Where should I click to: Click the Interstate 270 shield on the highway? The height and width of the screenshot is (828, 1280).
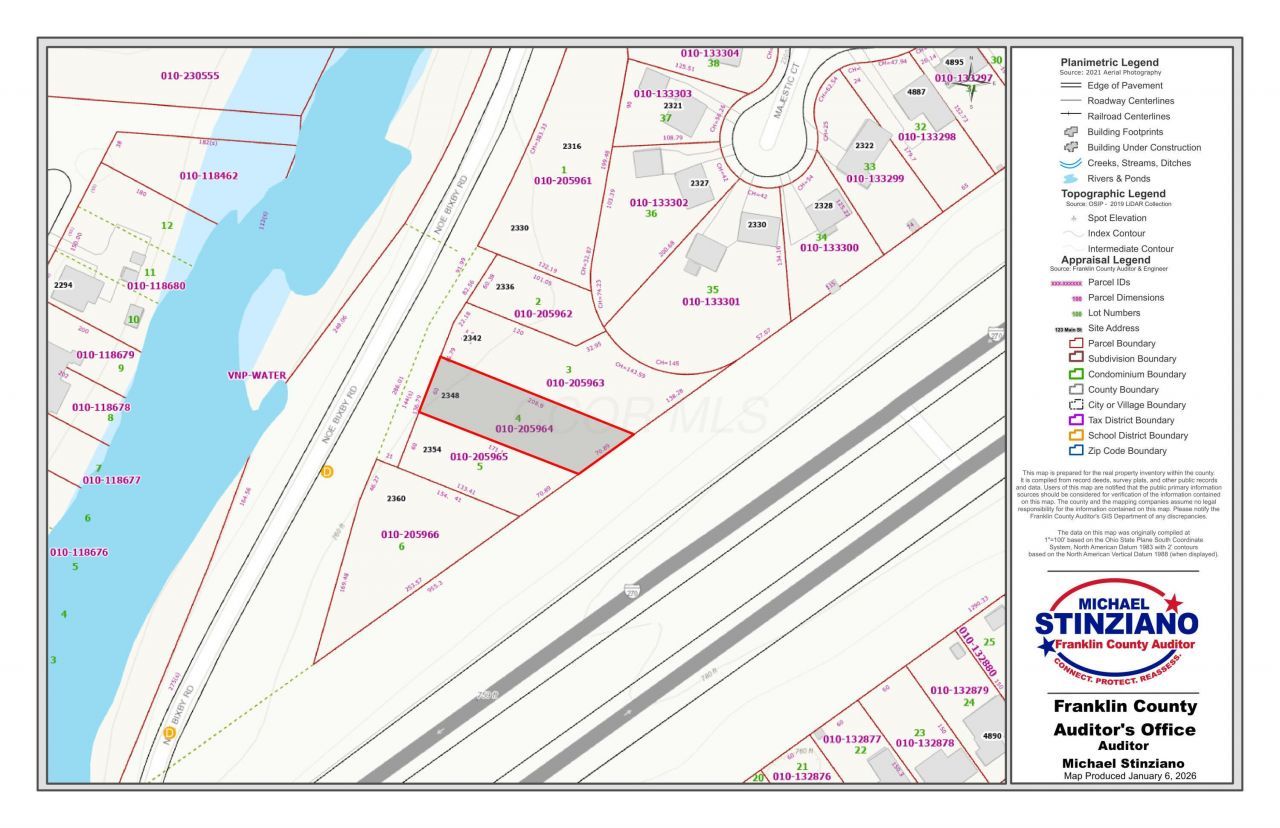click(631, 590)
